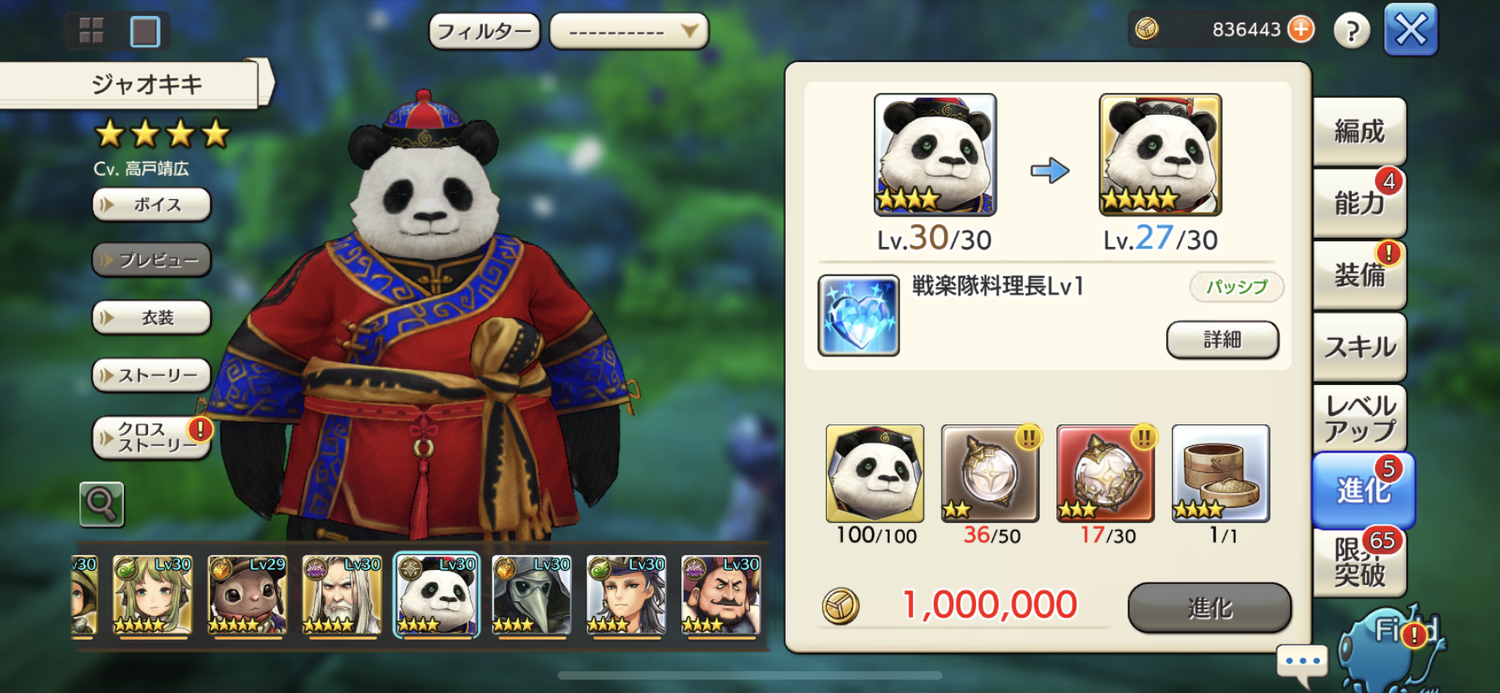Play the character ボイス voice button
The height and width of the screenshot is (693, 1500).
pyautogui.click(x=152, y=205)
